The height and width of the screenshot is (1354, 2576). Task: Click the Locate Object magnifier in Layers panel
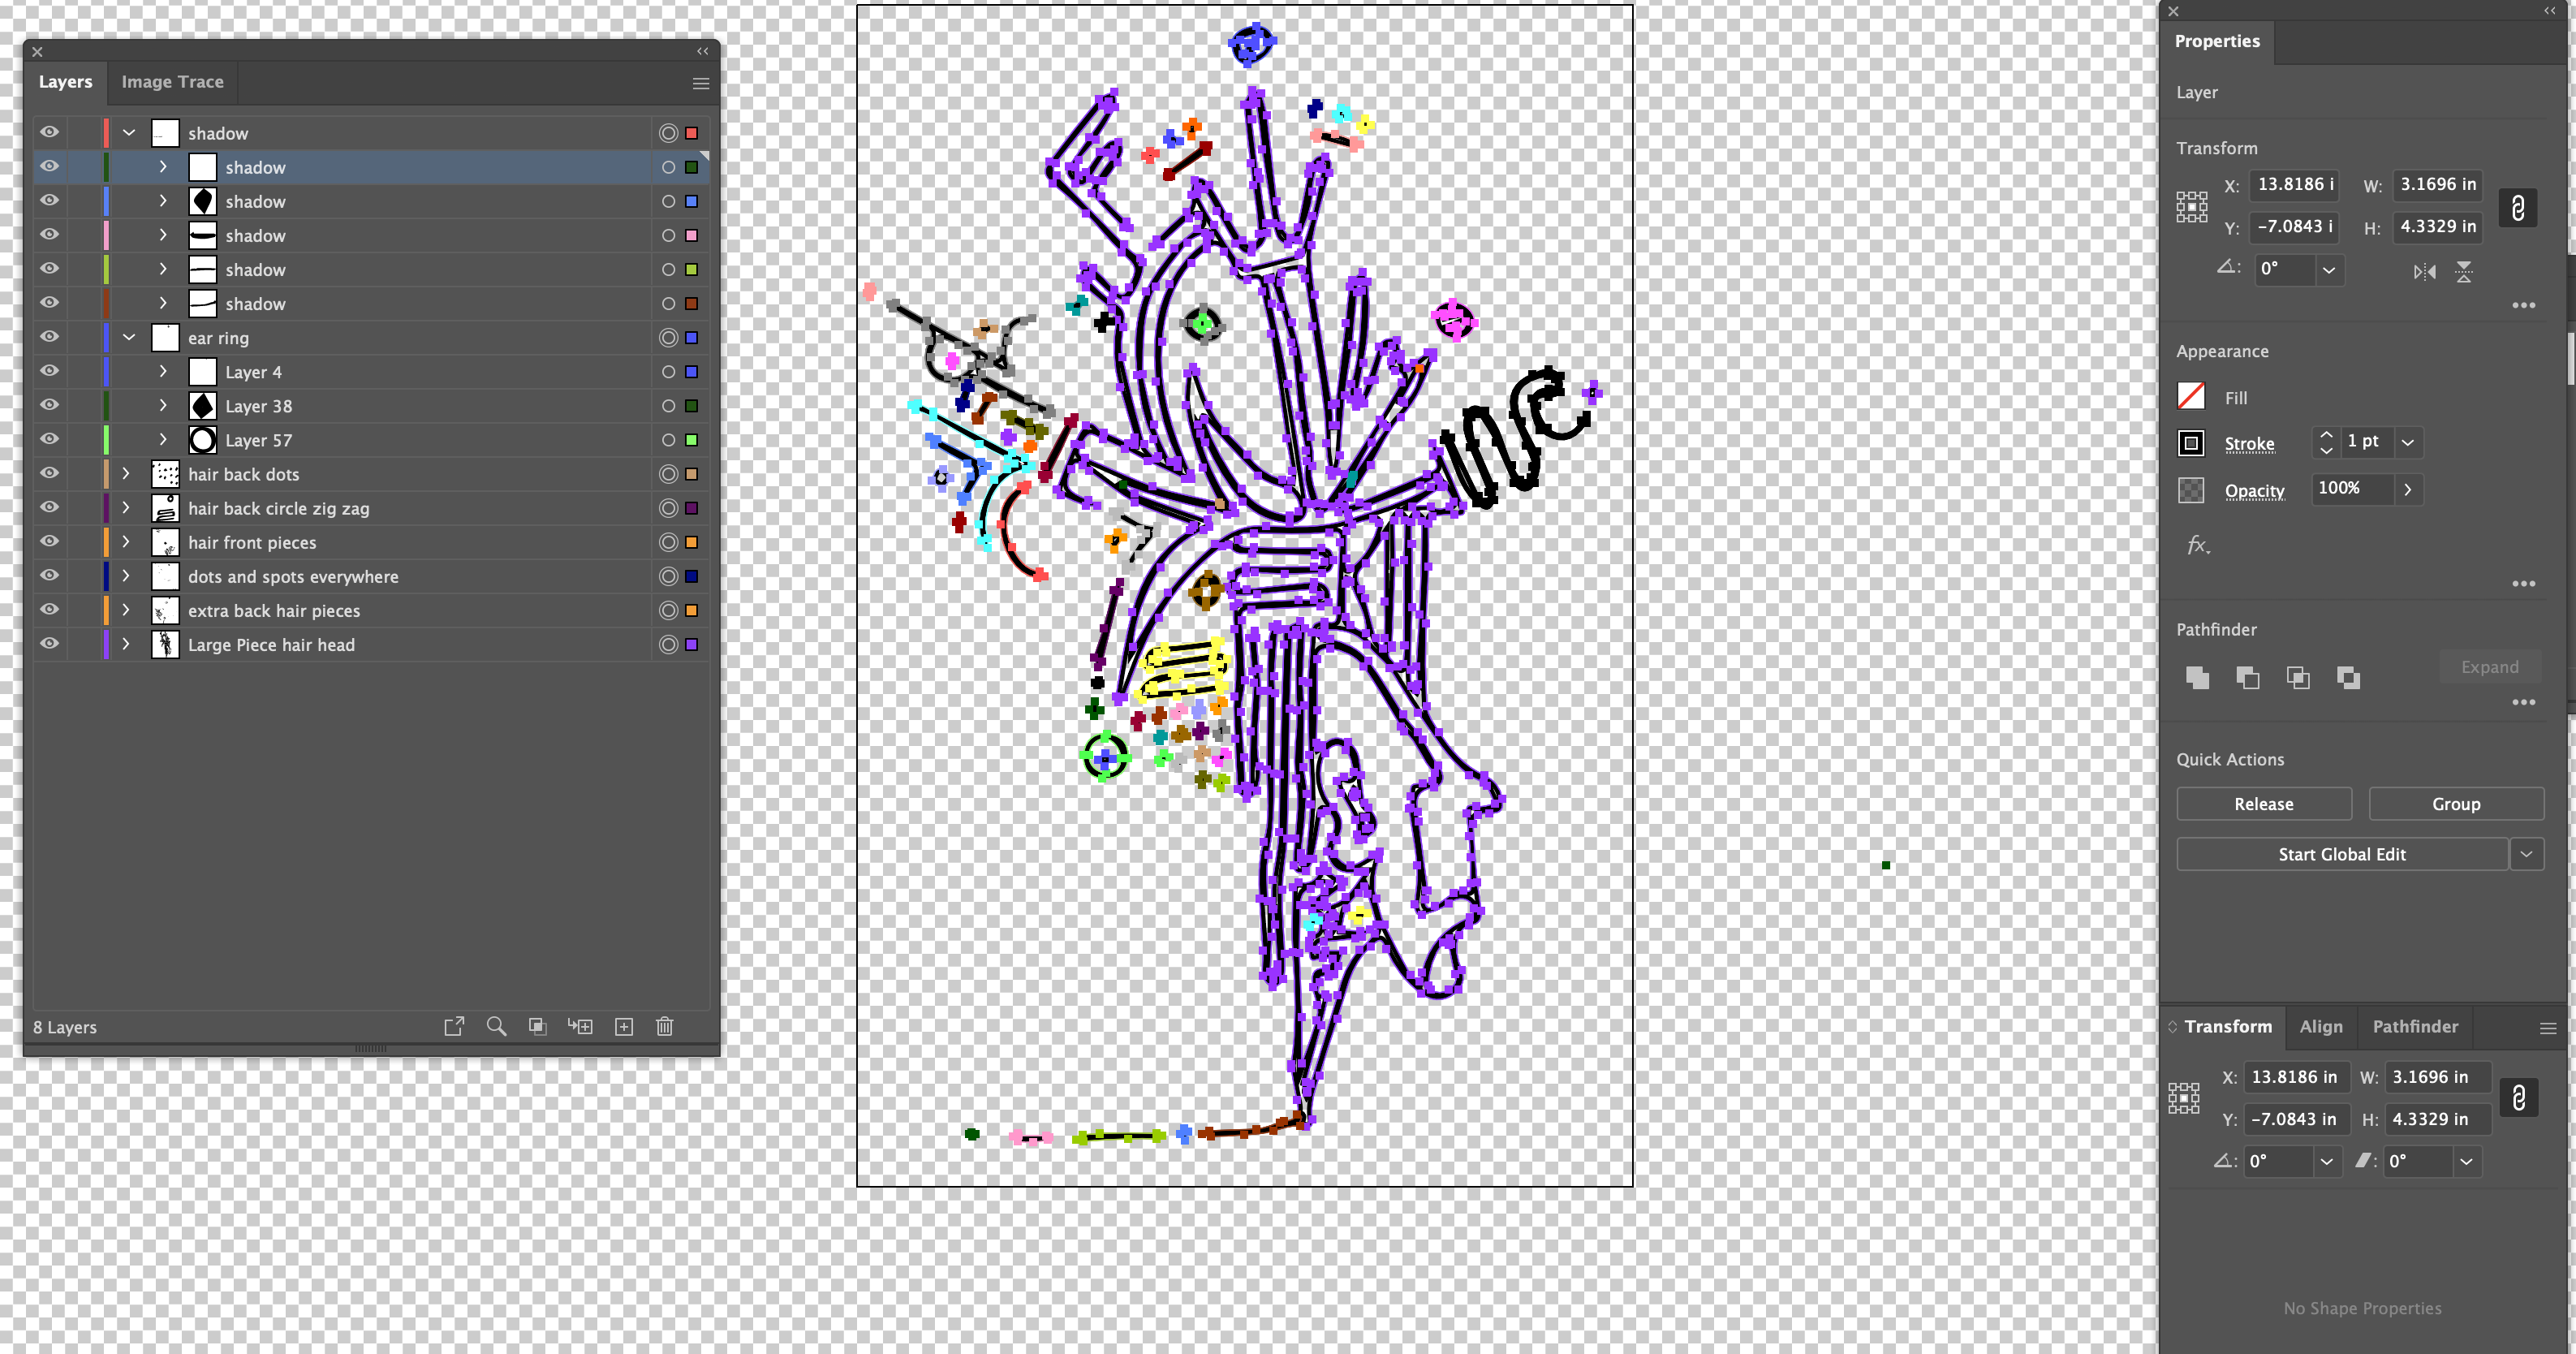point(495,1026)
